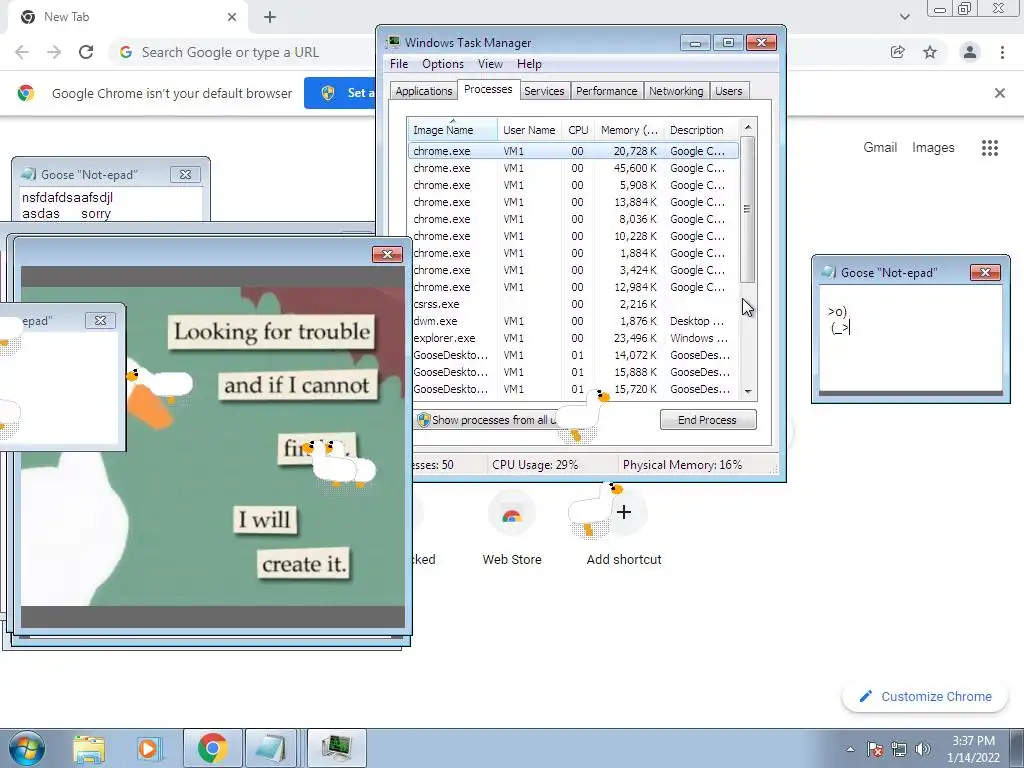The image size is (1024, 768).
Task: Click Chrome back navigation arrow
Action: [22, 52]
